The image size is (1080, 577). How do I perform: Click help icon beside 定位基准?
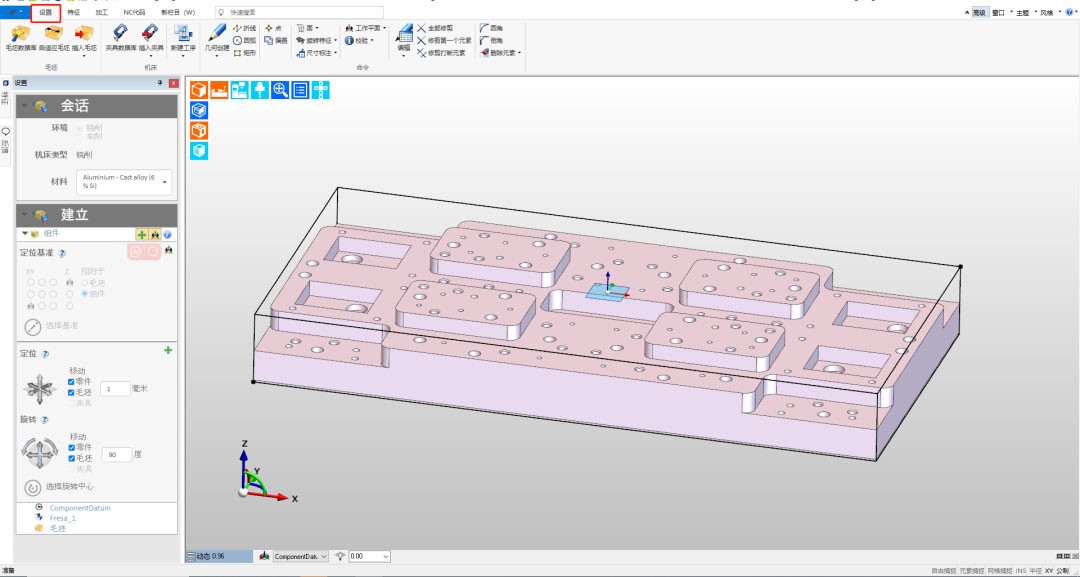click(x=62, y=253)
